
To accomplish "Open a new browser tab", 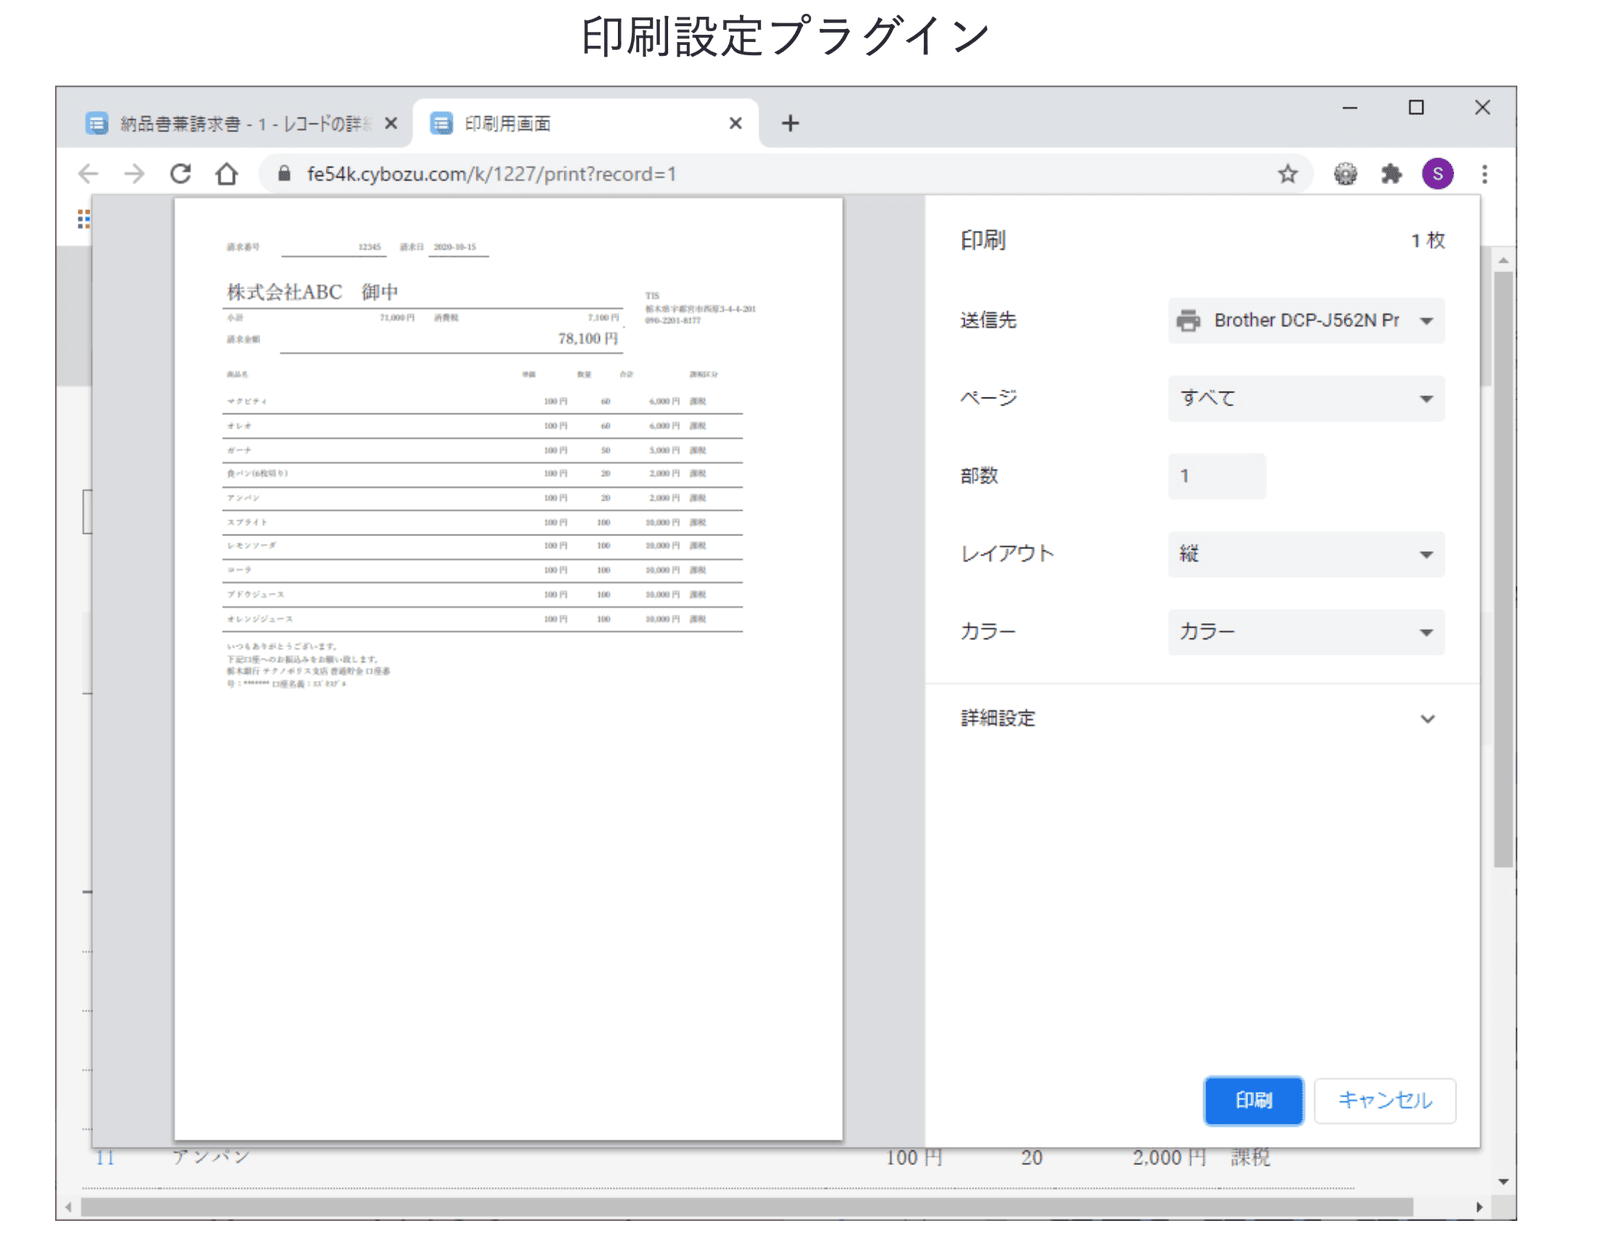I will click(x=790, y=123).
